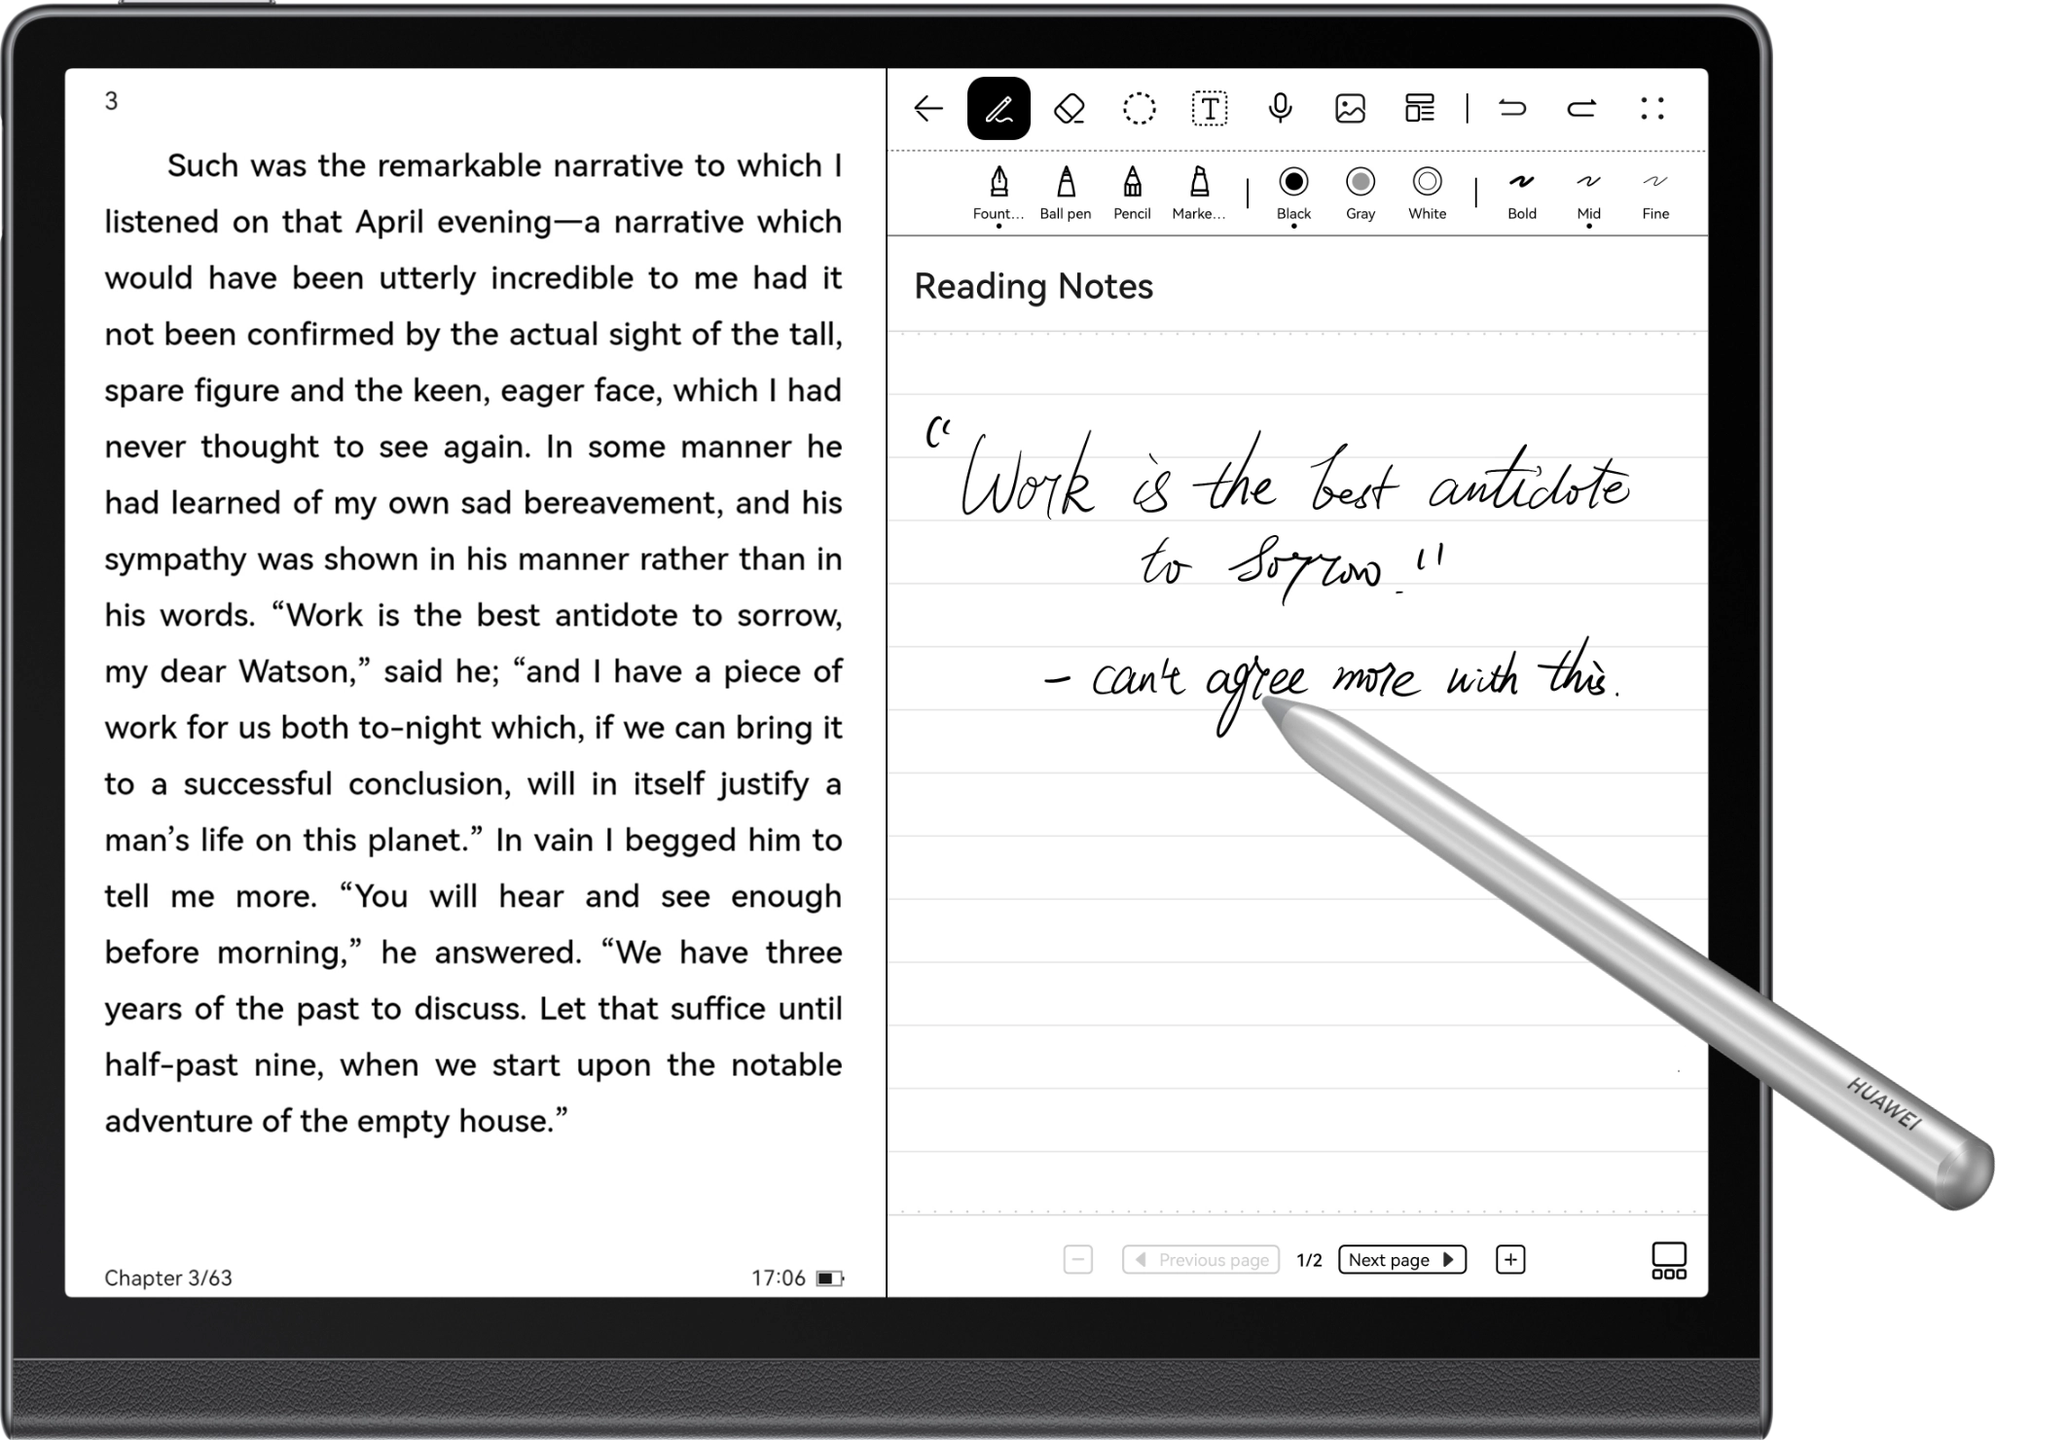Add a new page with plus
This screenshot has width=2069, height=1440.
tap(1510, 1260)
